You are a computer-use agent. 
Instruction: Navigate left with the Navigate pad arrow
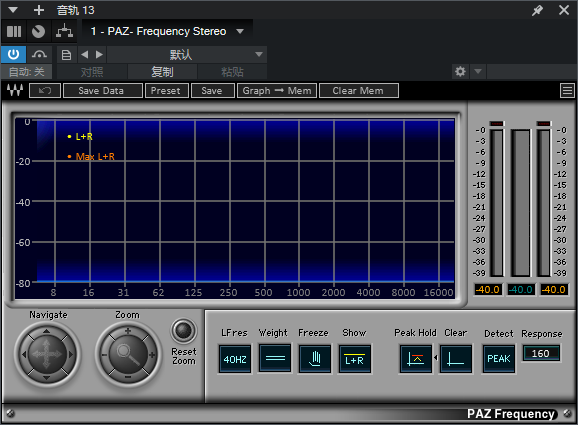24,355
